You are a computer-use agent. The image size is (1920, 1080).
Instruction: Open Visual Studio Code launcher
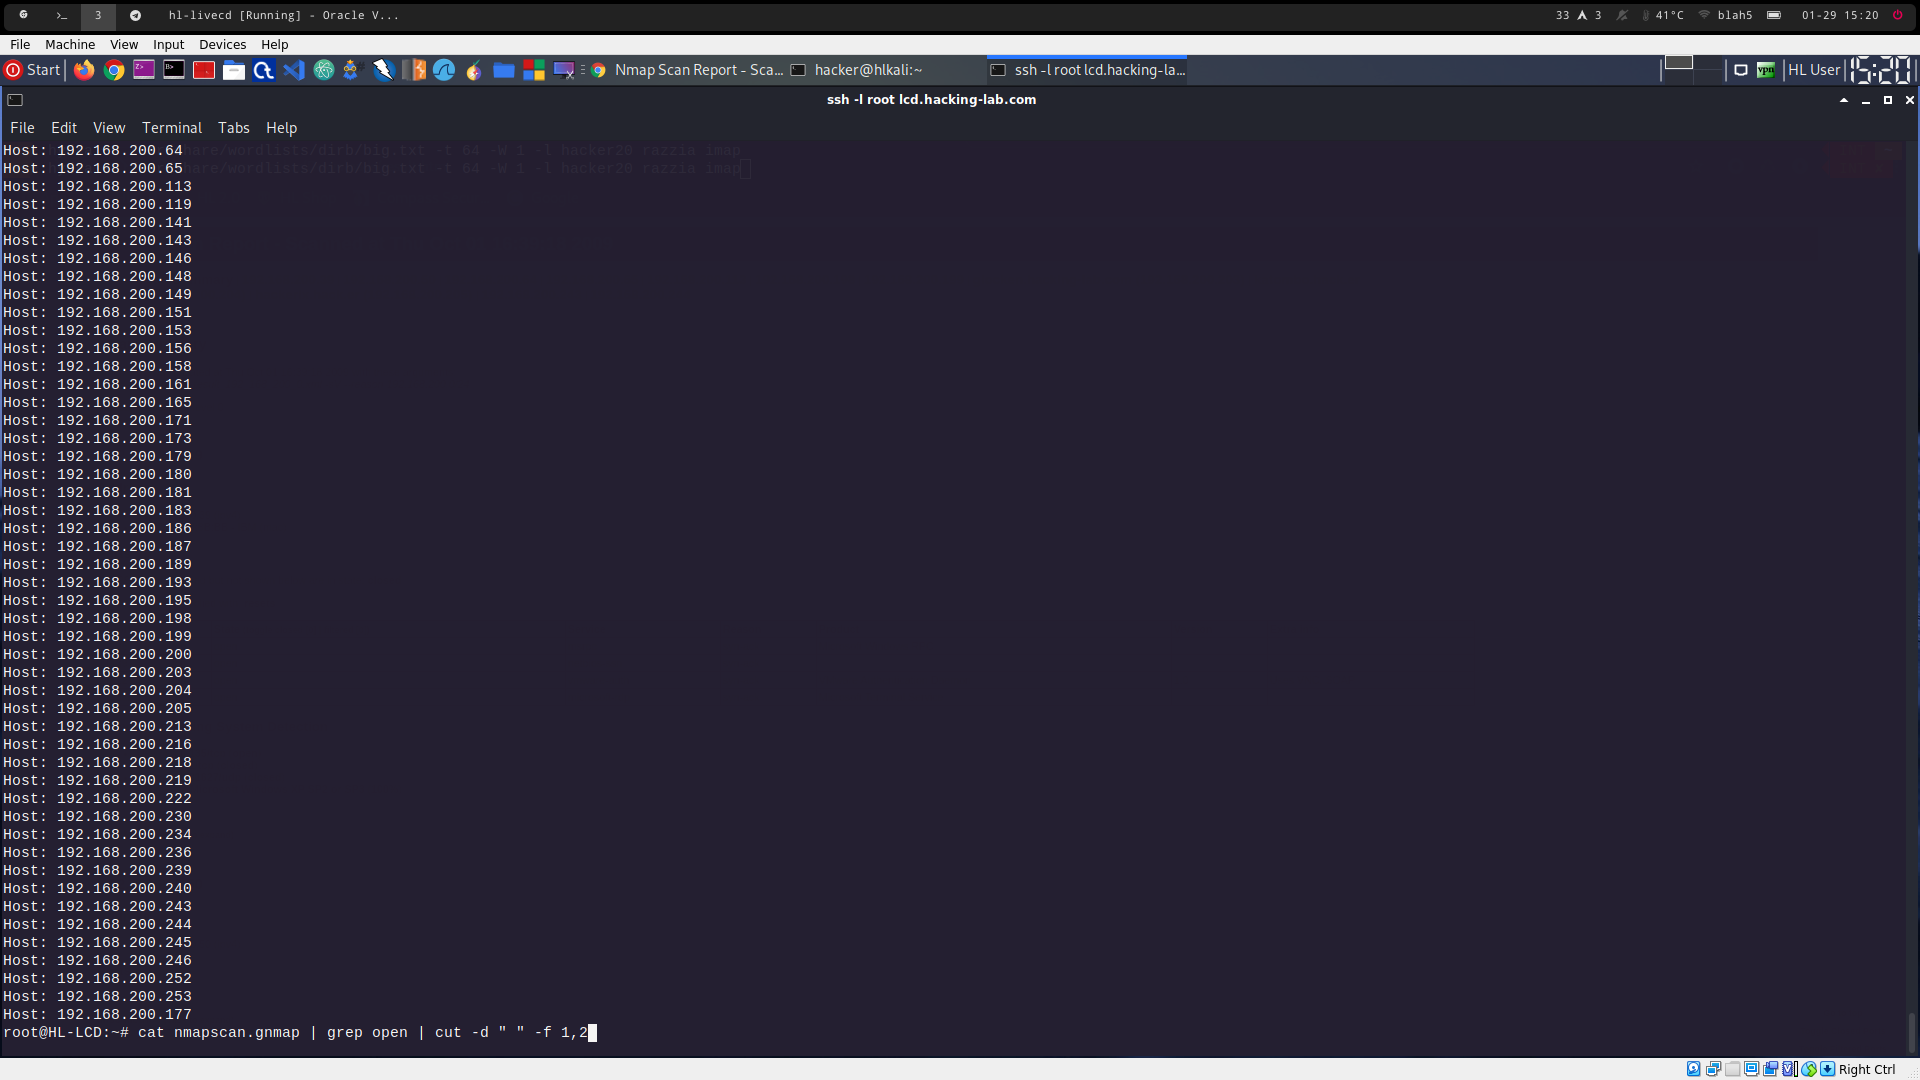pos(293,70)
